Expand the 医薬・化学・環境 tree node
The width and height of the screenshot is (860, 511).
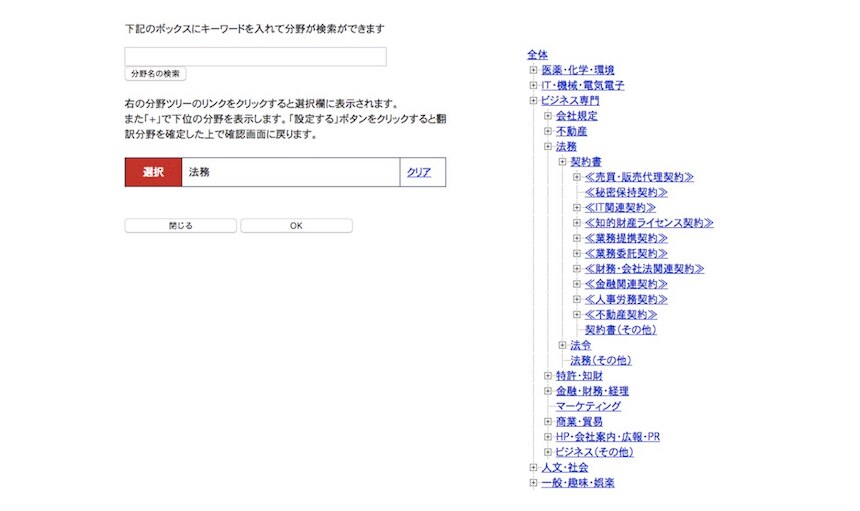[x=534, y=70]
